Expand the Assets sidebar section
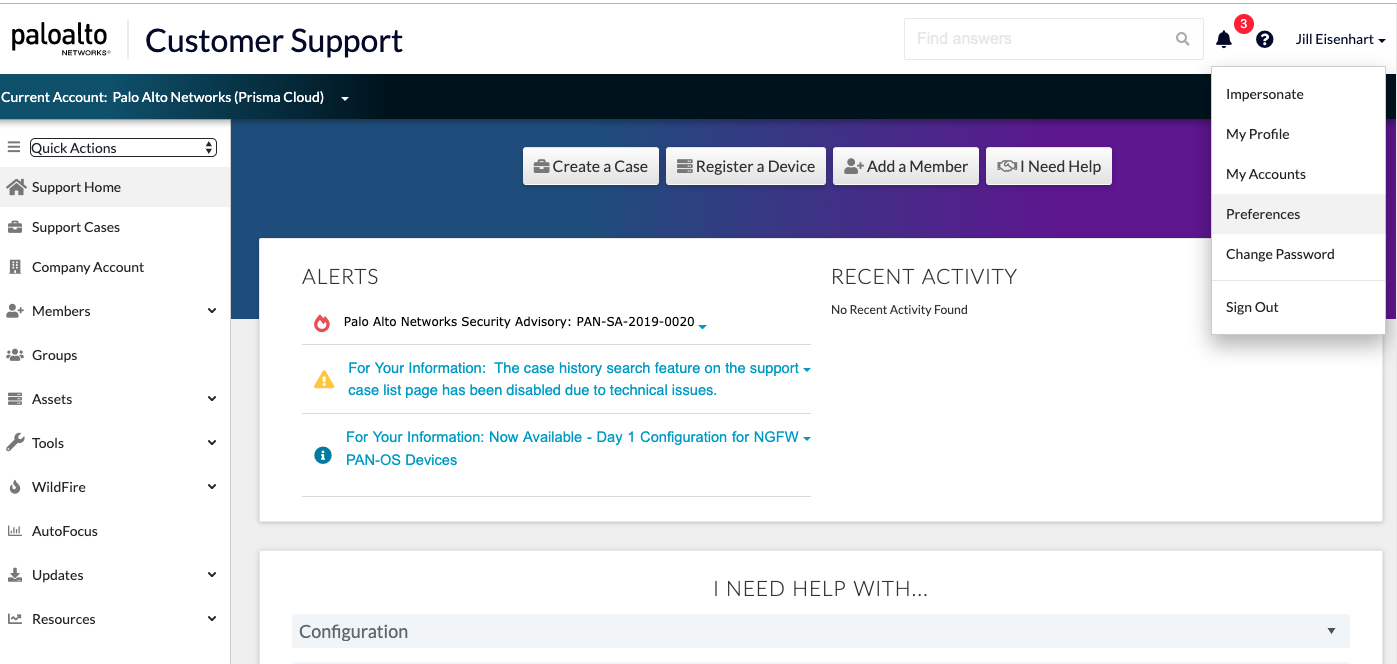Image resolution: width=1397 pixels, height=664 pixels. coord(211,398)
